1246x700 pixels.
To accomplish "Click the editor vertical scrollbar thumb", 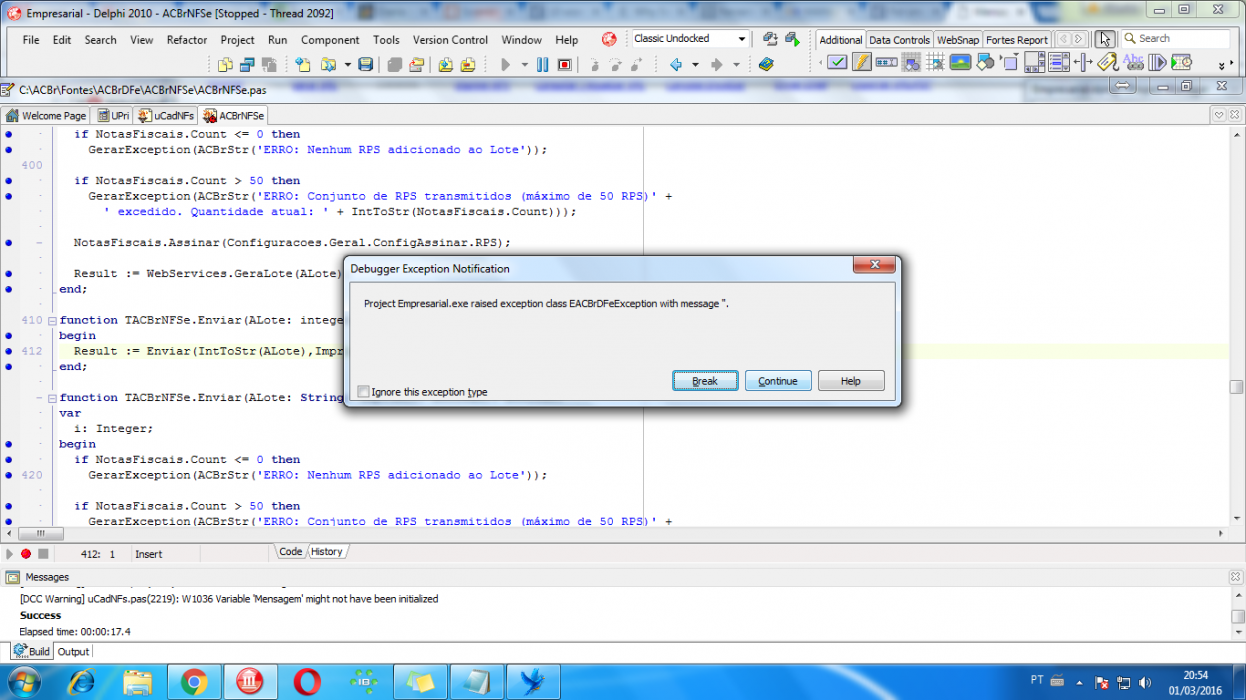I will (x=1237, y=387).
